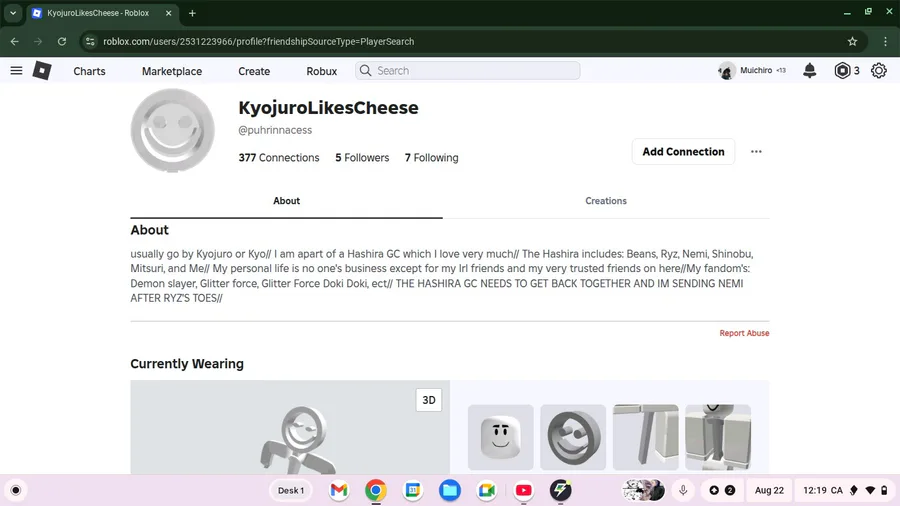Viewport: 900px width, 506px height.
Task: Open Gmail from the shelf
Action: (339, 490)
